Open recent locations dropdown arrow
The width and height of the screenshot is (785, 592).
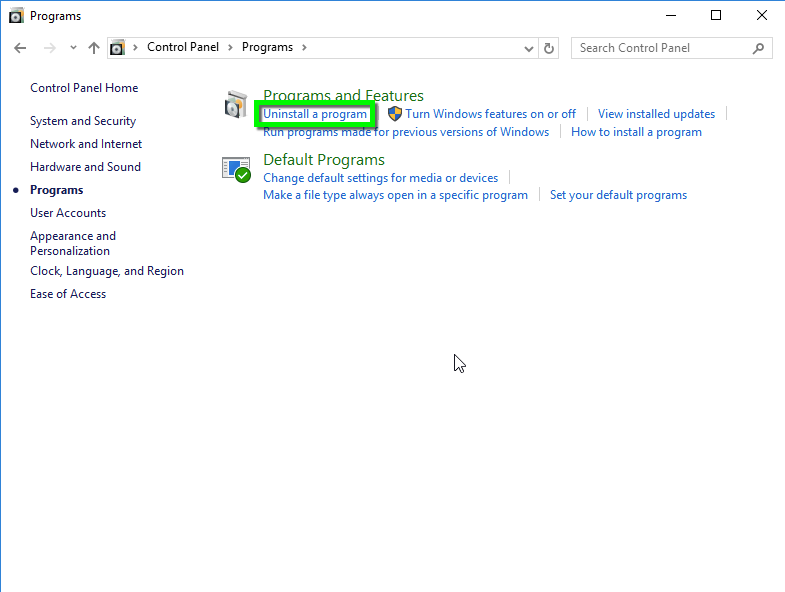pos(74,48)
